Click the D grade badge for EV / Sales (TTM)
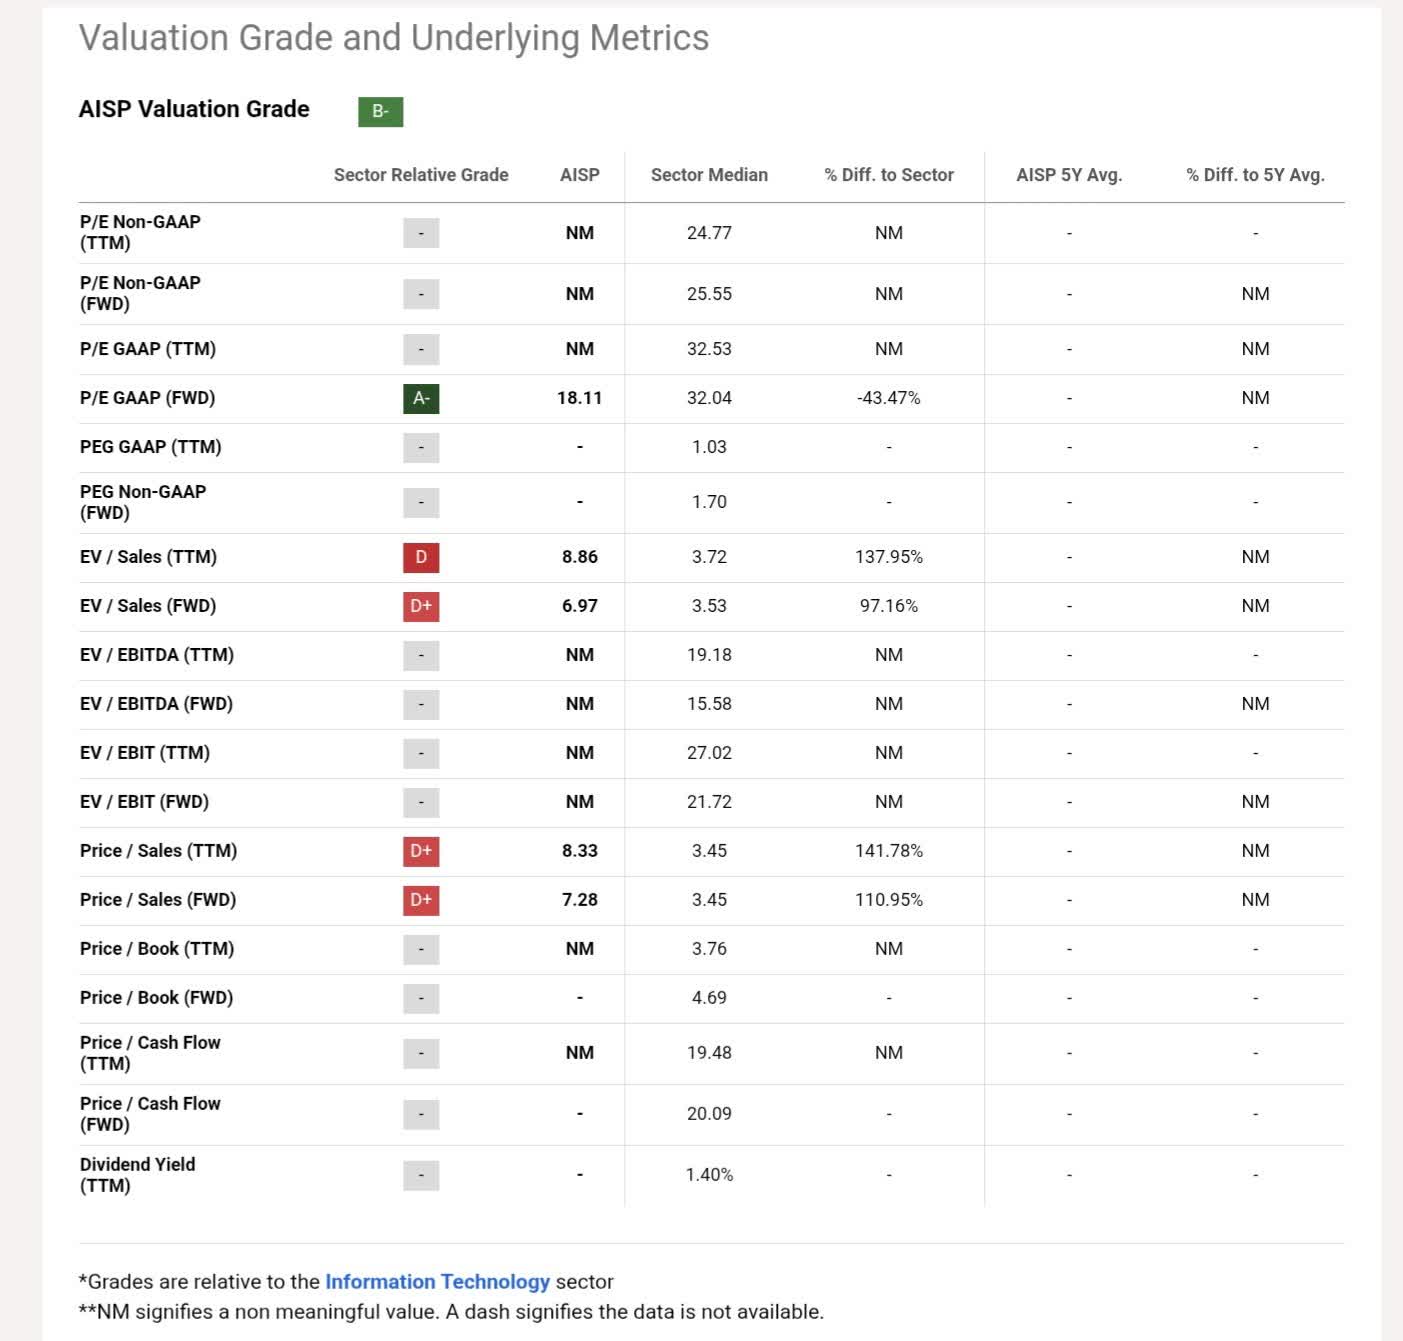The width and height of the screenshot is (1403, 1341). coord(421,557)
